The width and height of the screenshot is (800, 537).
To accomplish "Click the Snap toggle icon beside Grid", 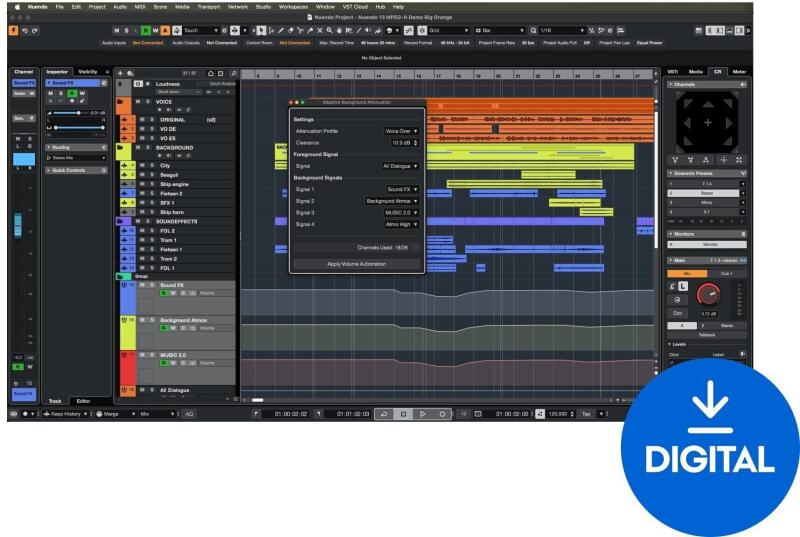I will pyautogui.click(x=422, y=31).
